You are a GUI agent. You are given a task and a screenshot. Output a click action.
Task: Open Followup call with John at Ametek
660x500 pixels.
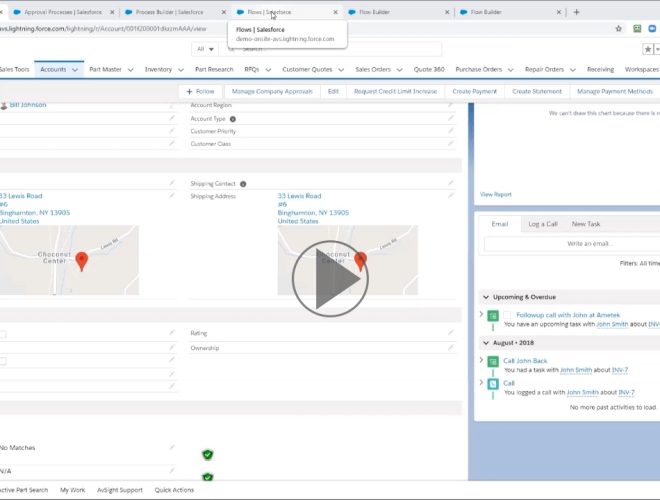pyautogui.click(x=568, y=315)
